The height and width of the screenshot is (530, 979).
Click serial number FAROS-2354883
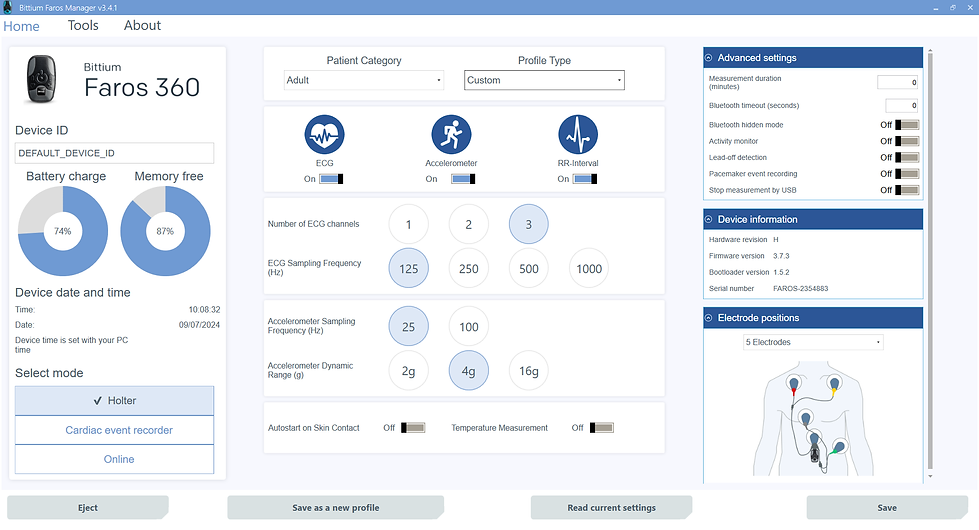[800, 288]
